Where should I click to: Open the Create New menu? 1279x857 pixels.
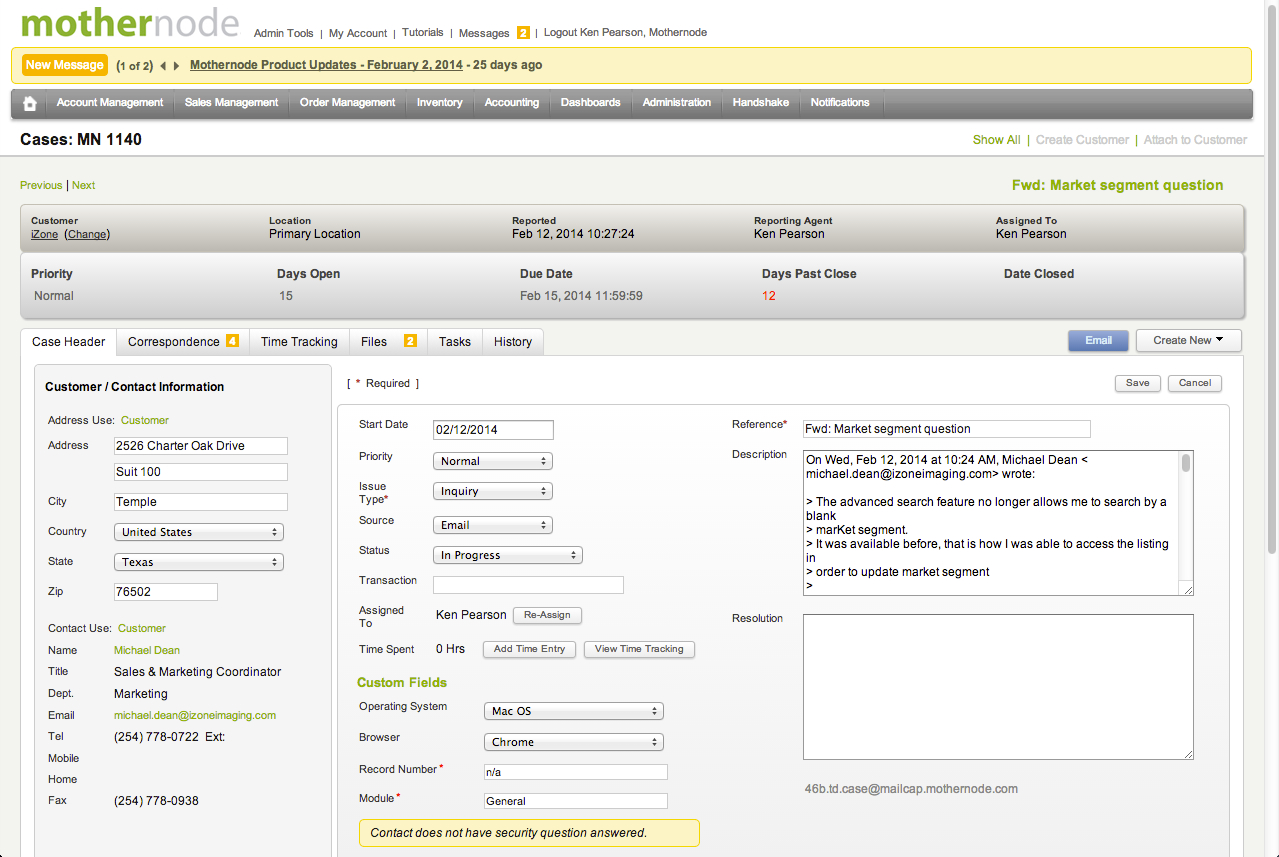click(x=1188, y=340)
